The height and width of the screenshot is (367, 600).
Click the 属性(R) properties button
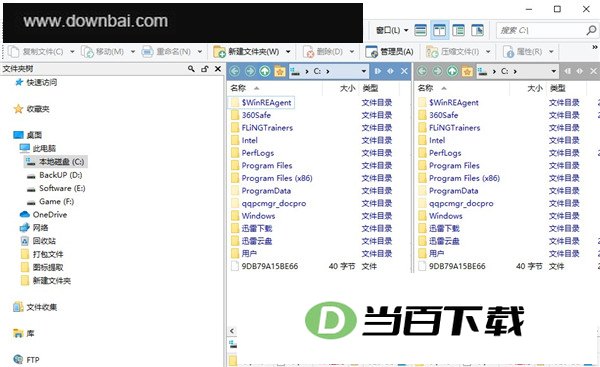click(x=523, y=51)
